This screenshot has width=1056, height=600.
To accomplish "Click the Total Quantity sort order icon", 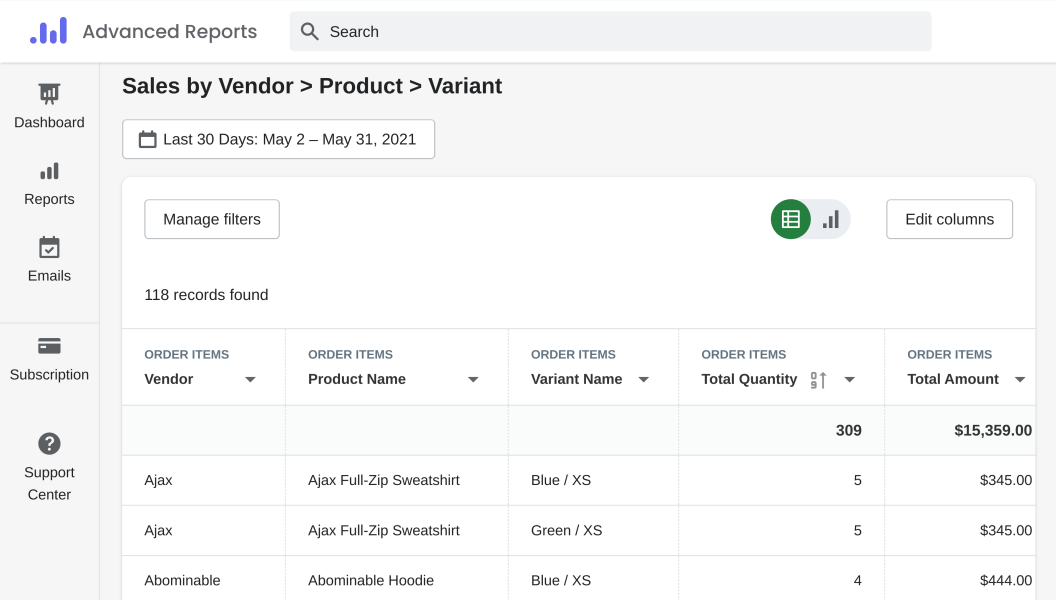I will point(818,380).
